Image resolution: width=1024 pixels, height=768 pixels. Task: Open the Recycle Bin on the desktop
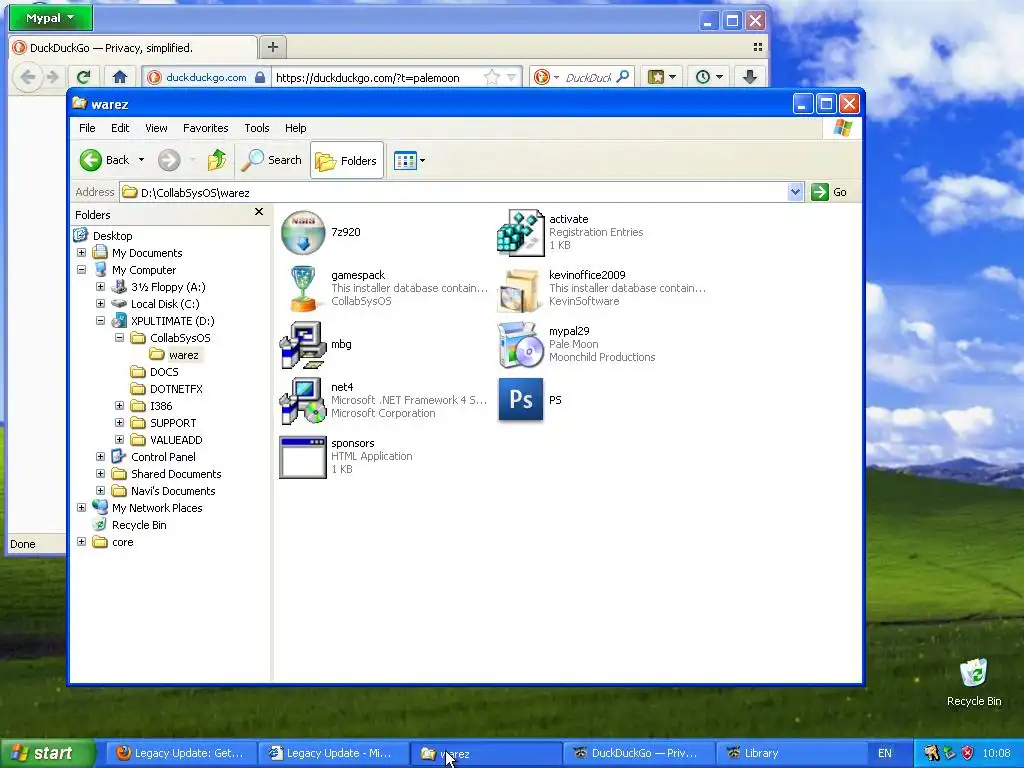pyautogui.click(x=974, y=682)
